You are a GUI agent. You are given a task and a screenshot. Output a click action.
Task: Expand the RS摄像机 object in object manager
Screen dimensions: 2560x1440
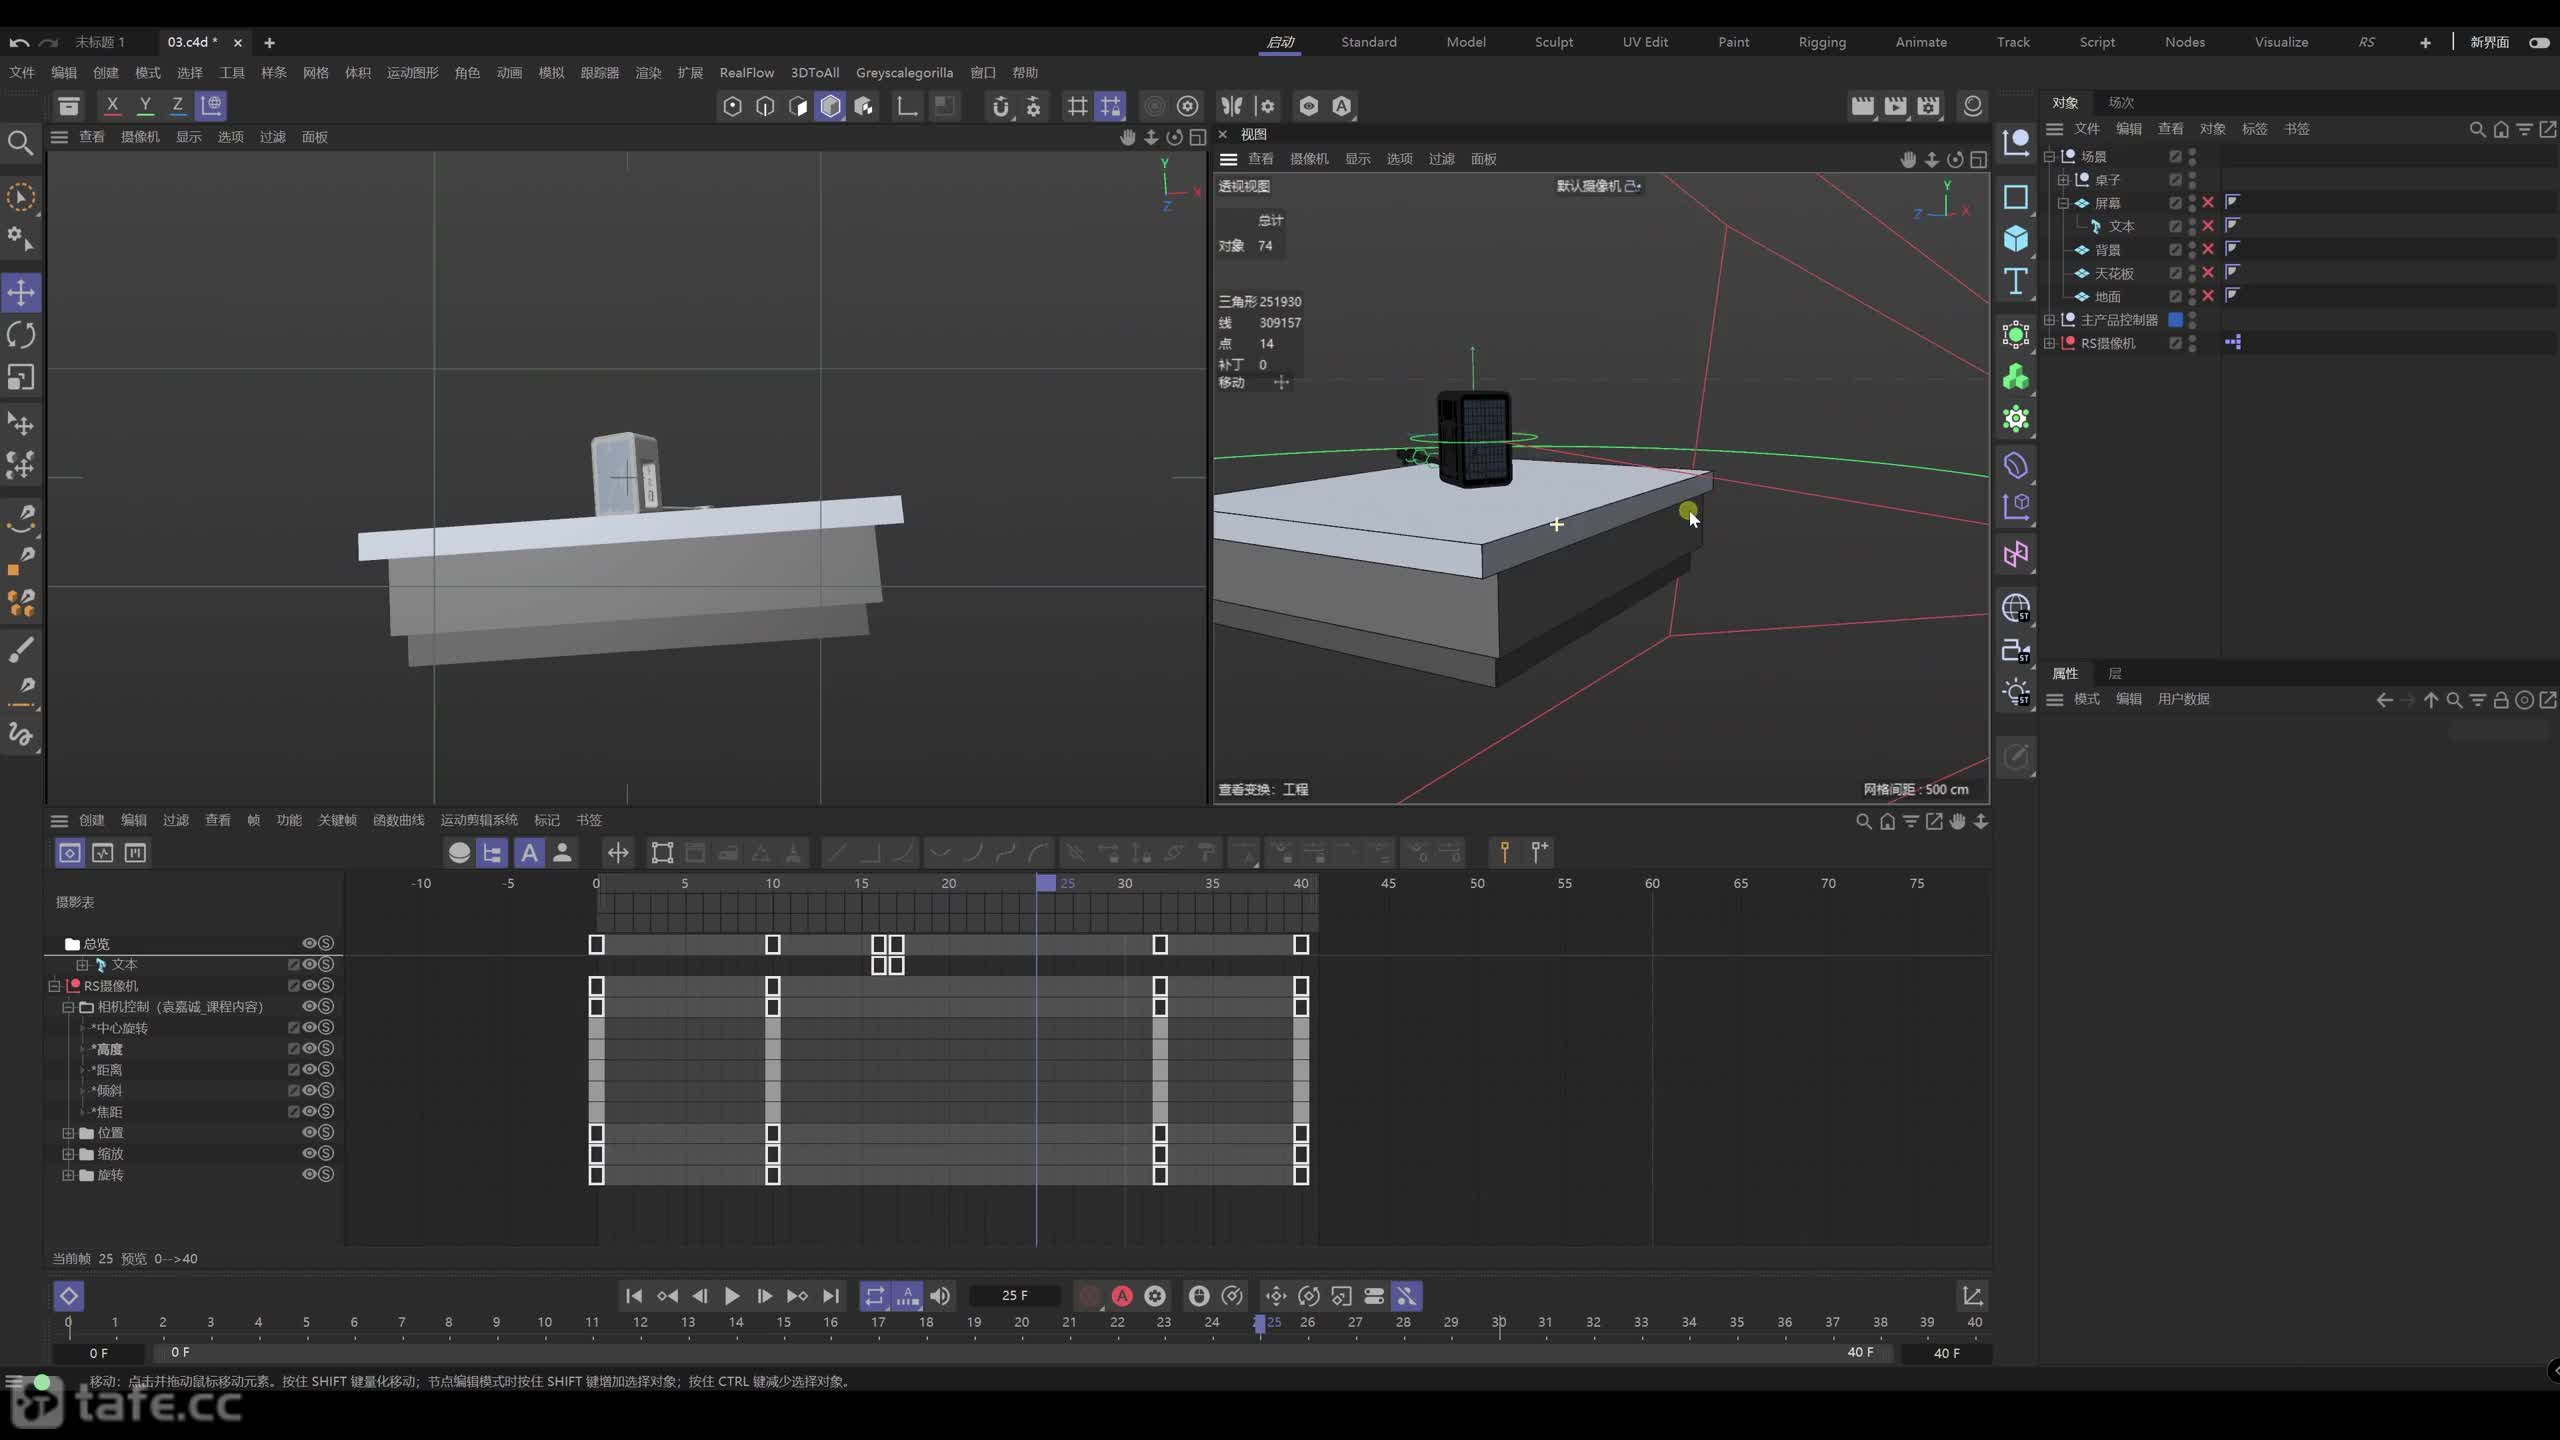[x=2049, y=343]
